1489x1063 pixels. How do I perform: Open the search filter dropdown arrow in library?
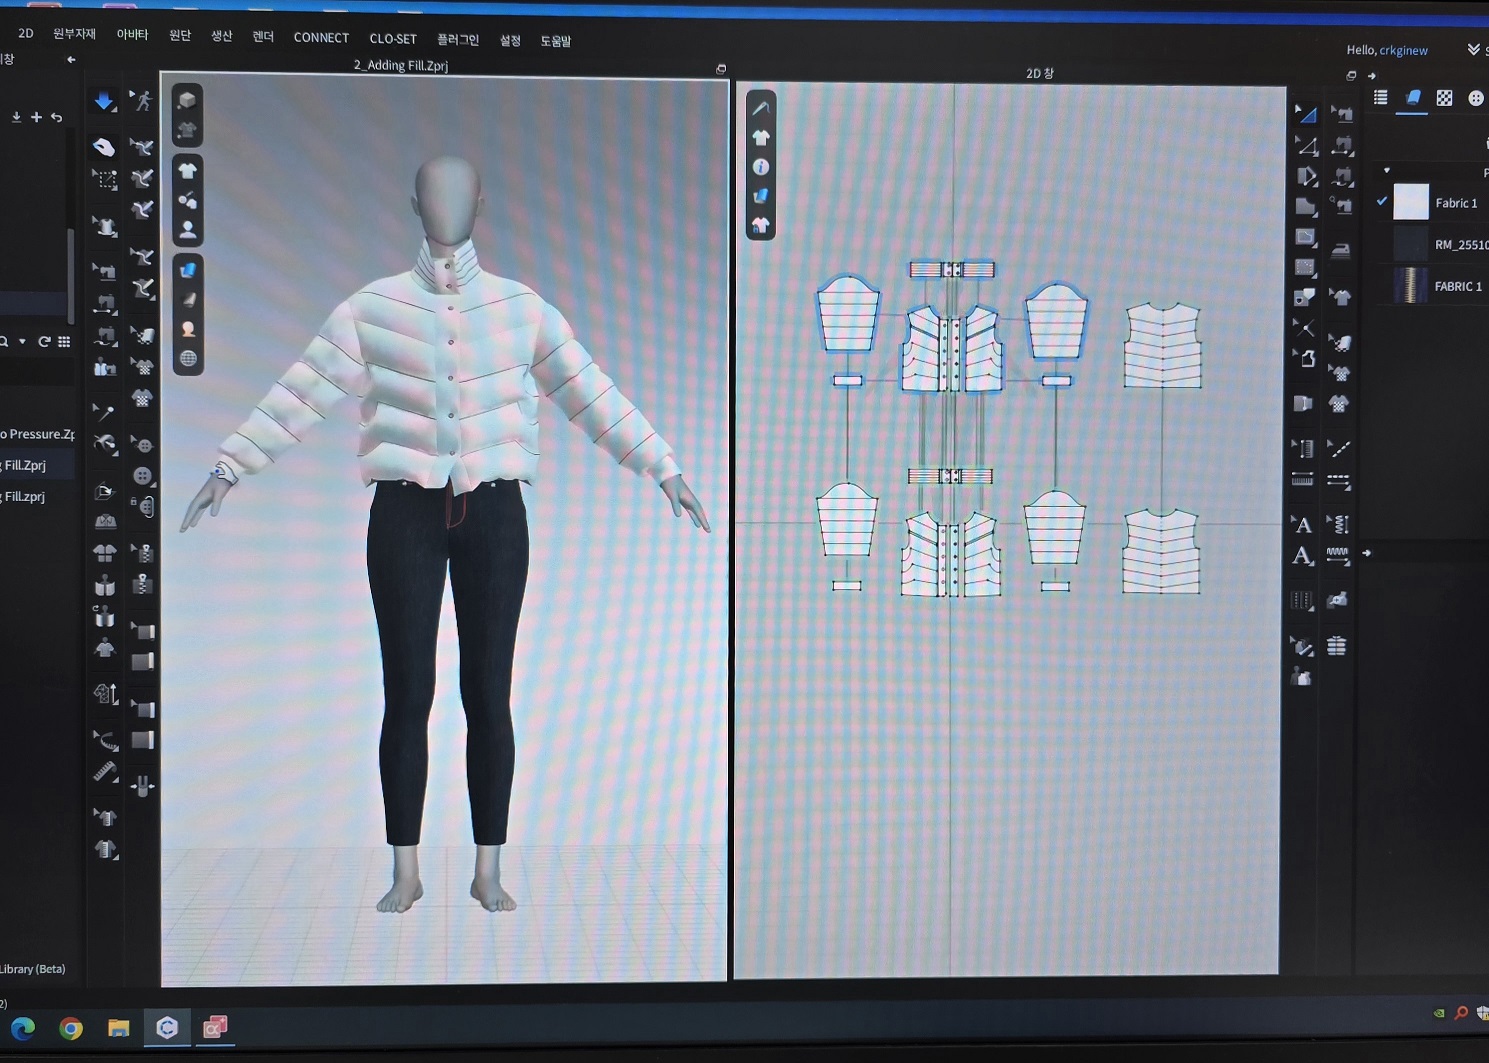click(22, 342)
